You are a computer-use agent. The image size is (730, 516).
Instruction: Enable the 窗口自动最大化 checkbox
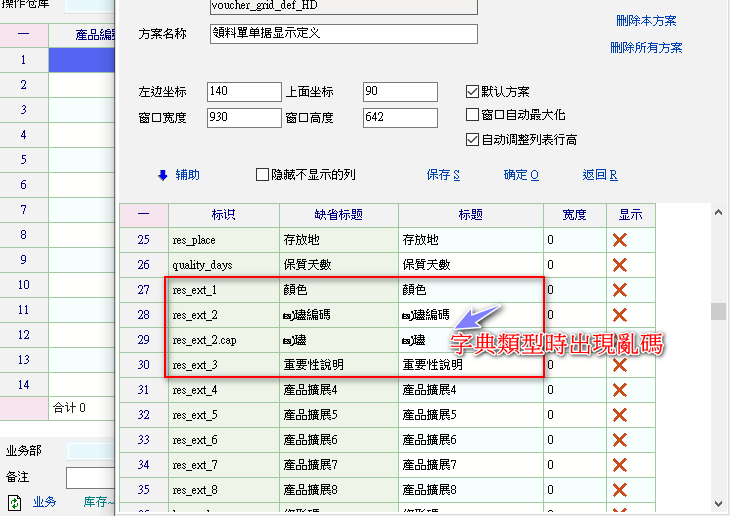point(473,116)
